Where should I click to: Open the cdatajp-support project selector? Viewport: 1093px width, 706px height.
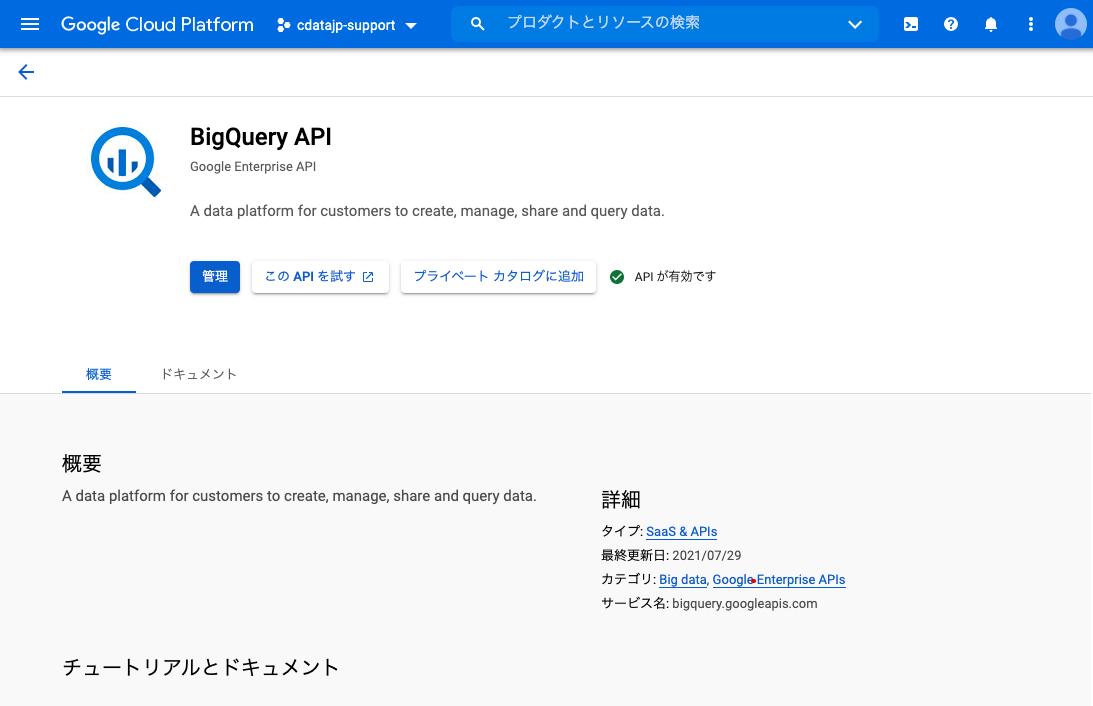(x=347, y=25)
